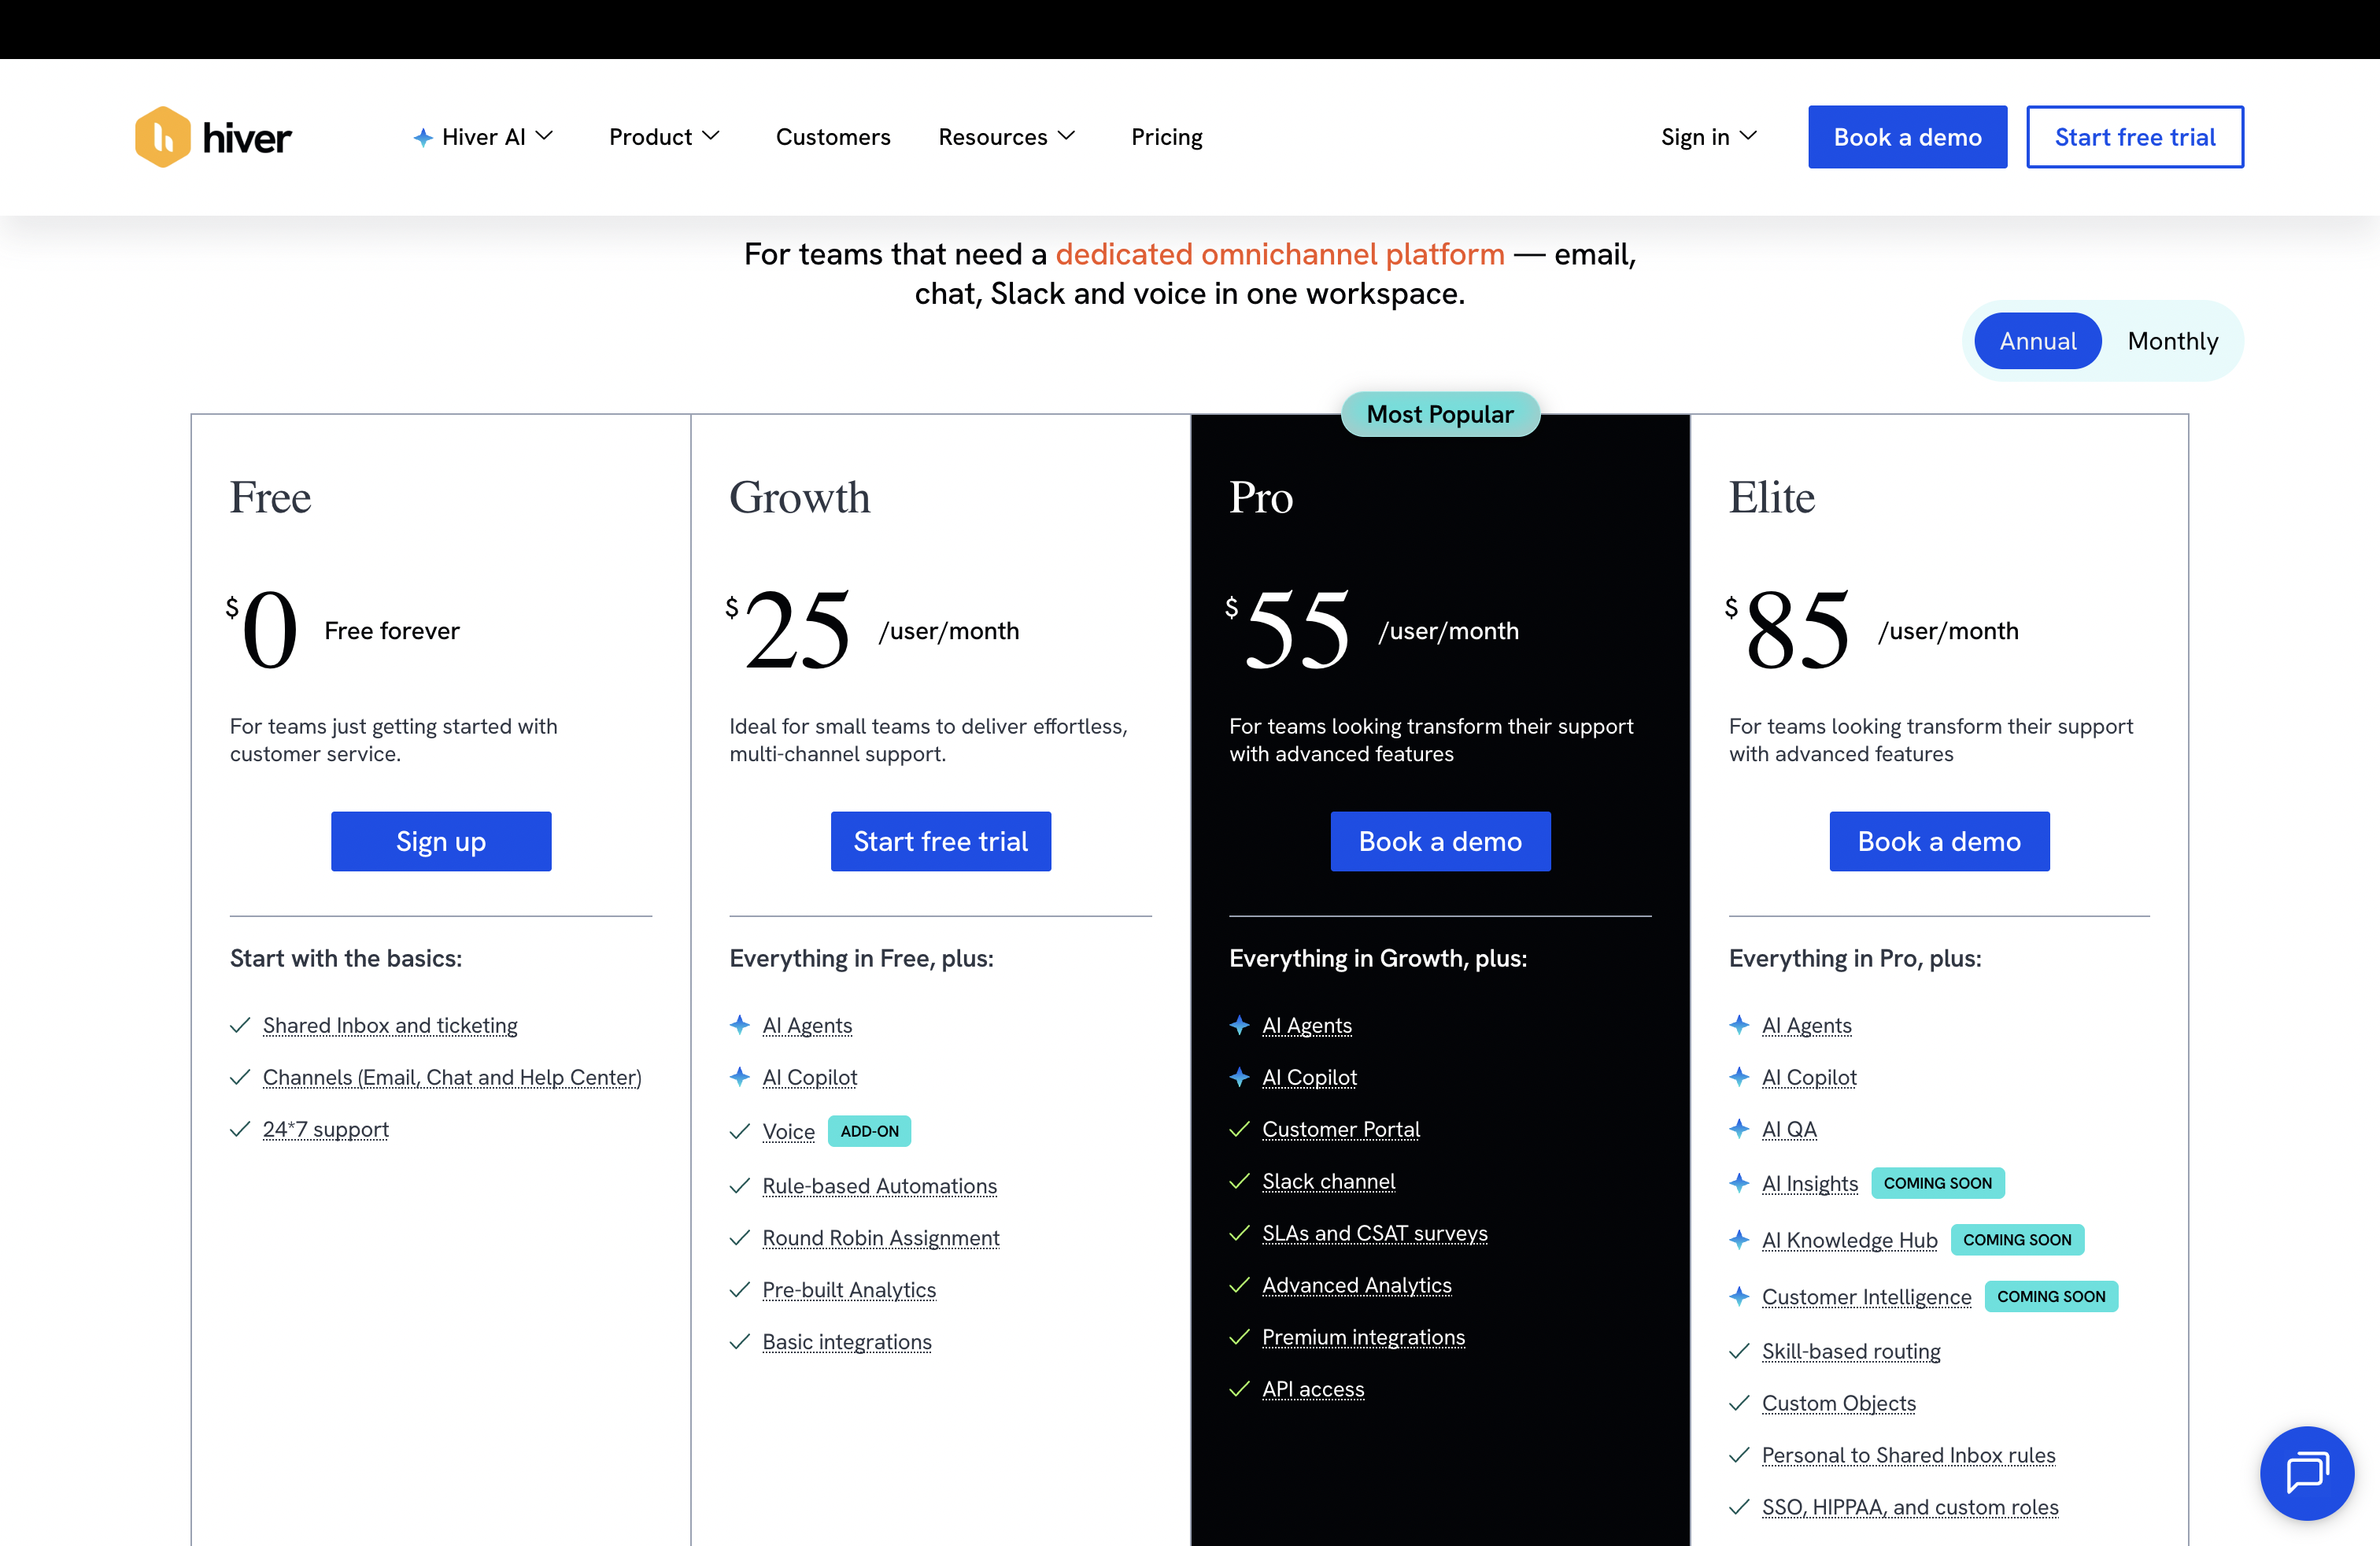Click checkmark beside Customer Portal

pyautogui.click(x=1240, y=1129)
